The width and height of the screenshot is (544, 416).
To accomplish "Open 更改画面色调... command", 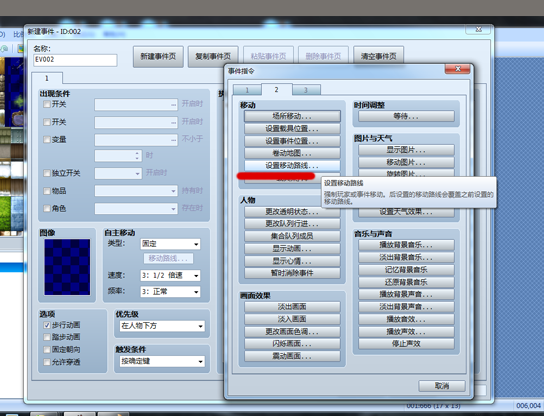I will tap(292, 331).
